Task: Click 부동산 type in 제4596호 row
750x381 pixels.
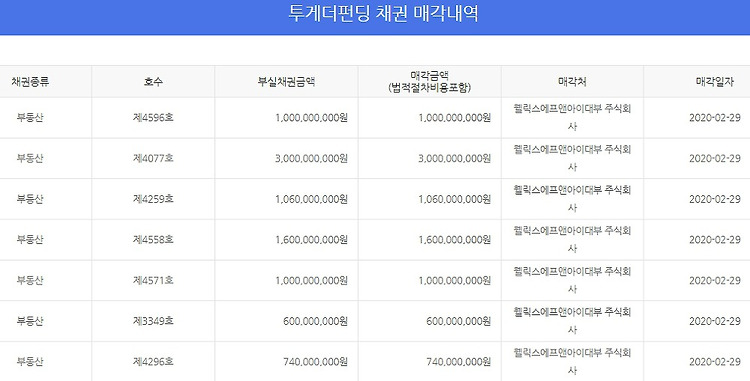Action: click(x=30, y=118)
